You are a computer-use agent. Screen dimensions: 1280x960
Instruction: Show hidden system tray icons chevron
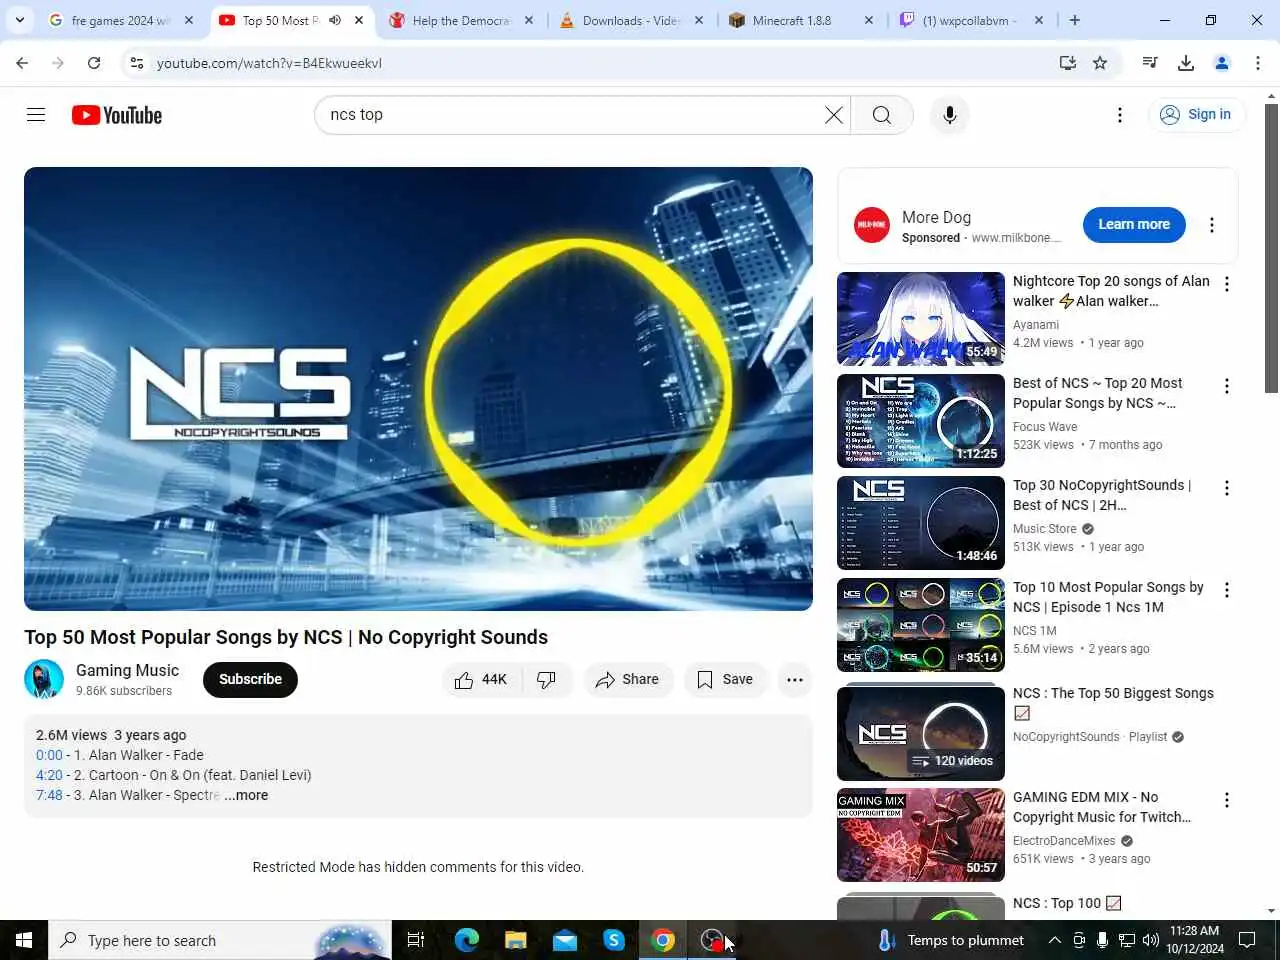pyautogui.click(x=1055, y=940)
